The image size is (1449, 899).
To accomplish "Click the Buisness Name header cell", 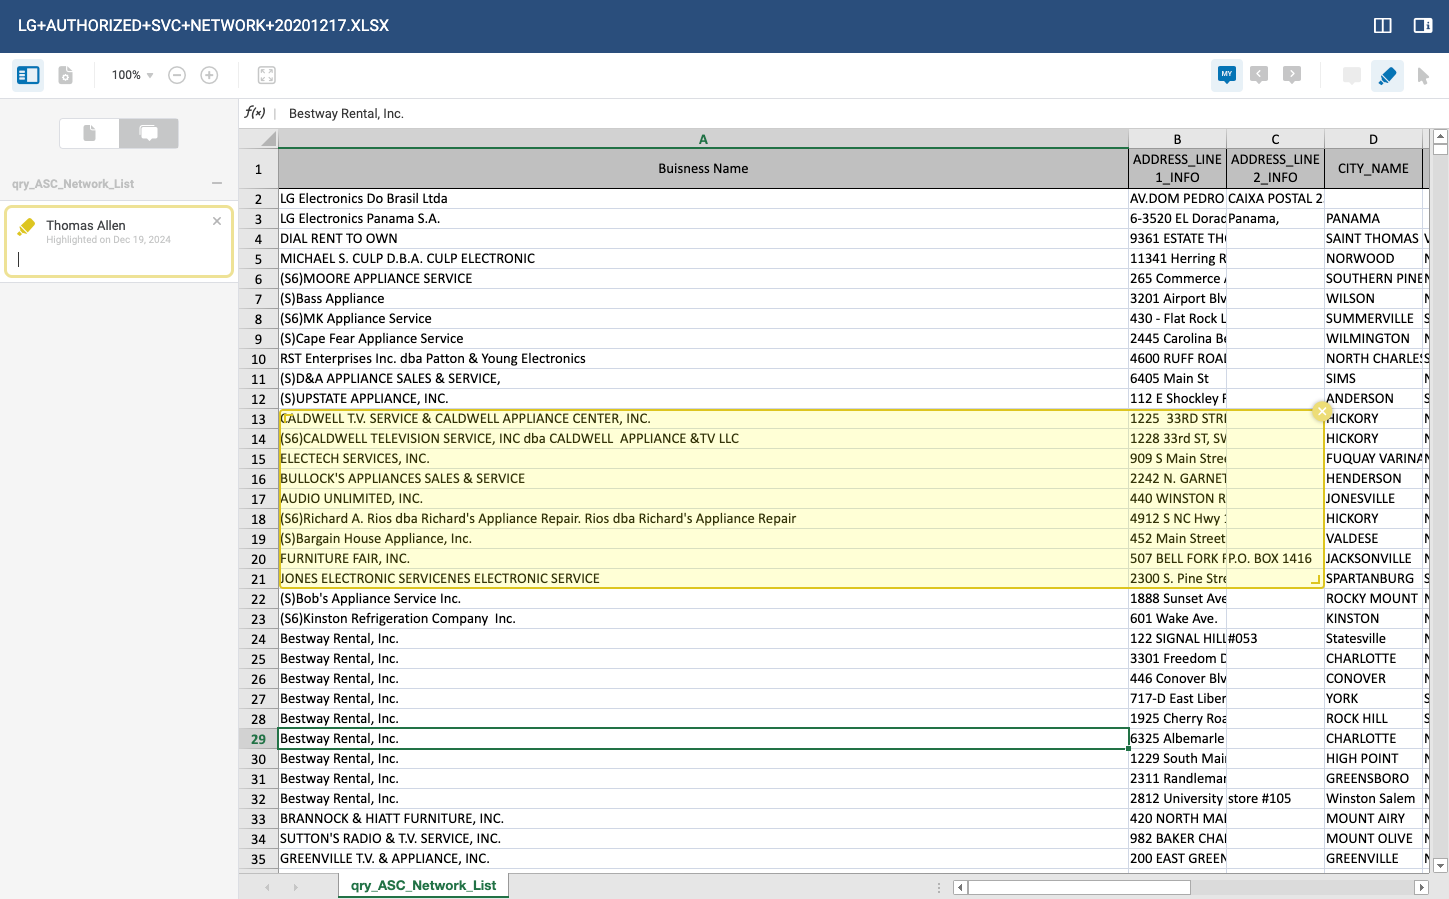I will click(703, 169).
